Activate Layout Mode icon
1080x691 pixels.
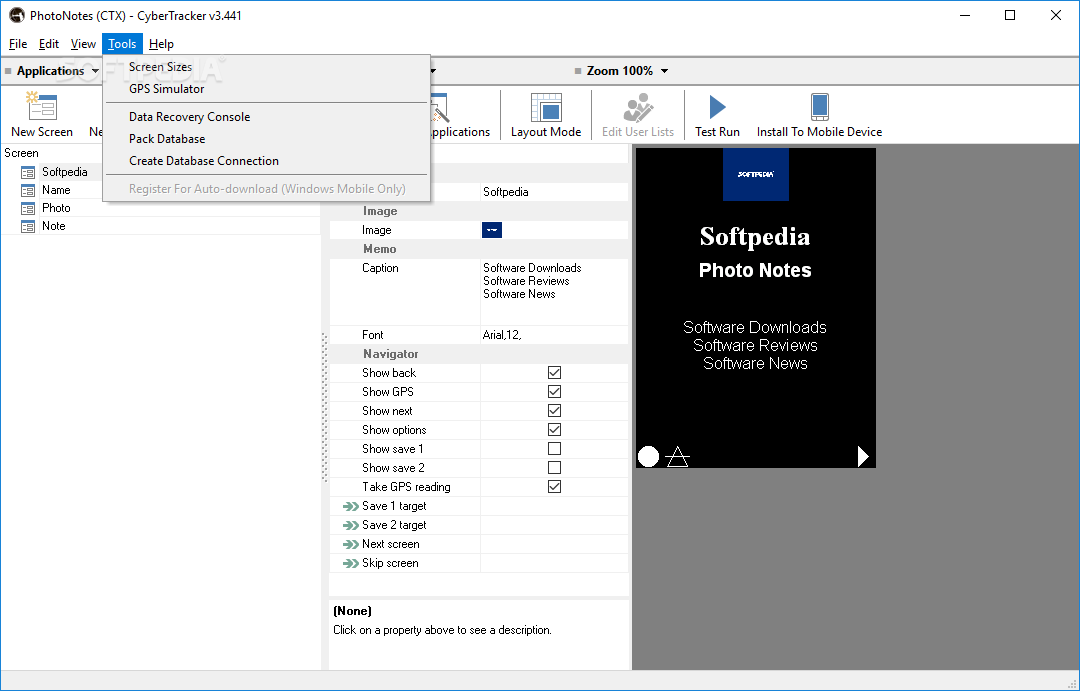546,107
